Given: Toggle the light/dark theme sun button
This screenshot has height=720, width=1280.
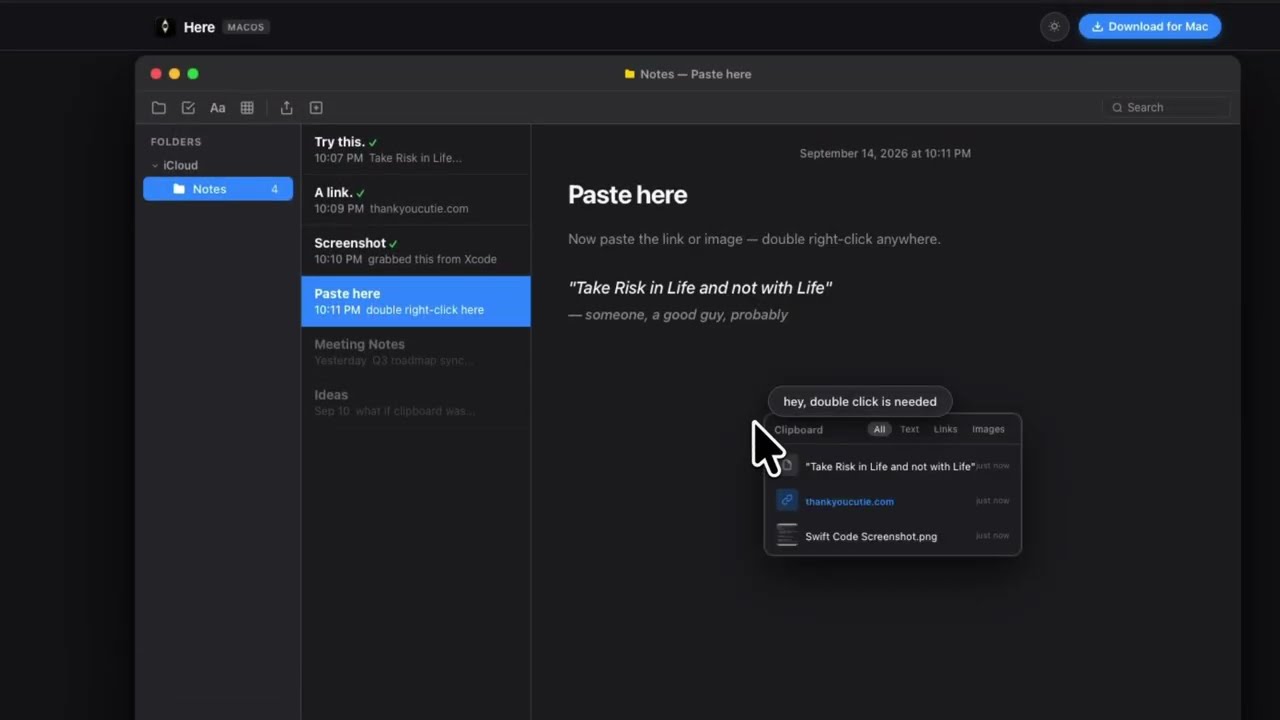Looking at the screenshot, I should tap(1054, 27).
